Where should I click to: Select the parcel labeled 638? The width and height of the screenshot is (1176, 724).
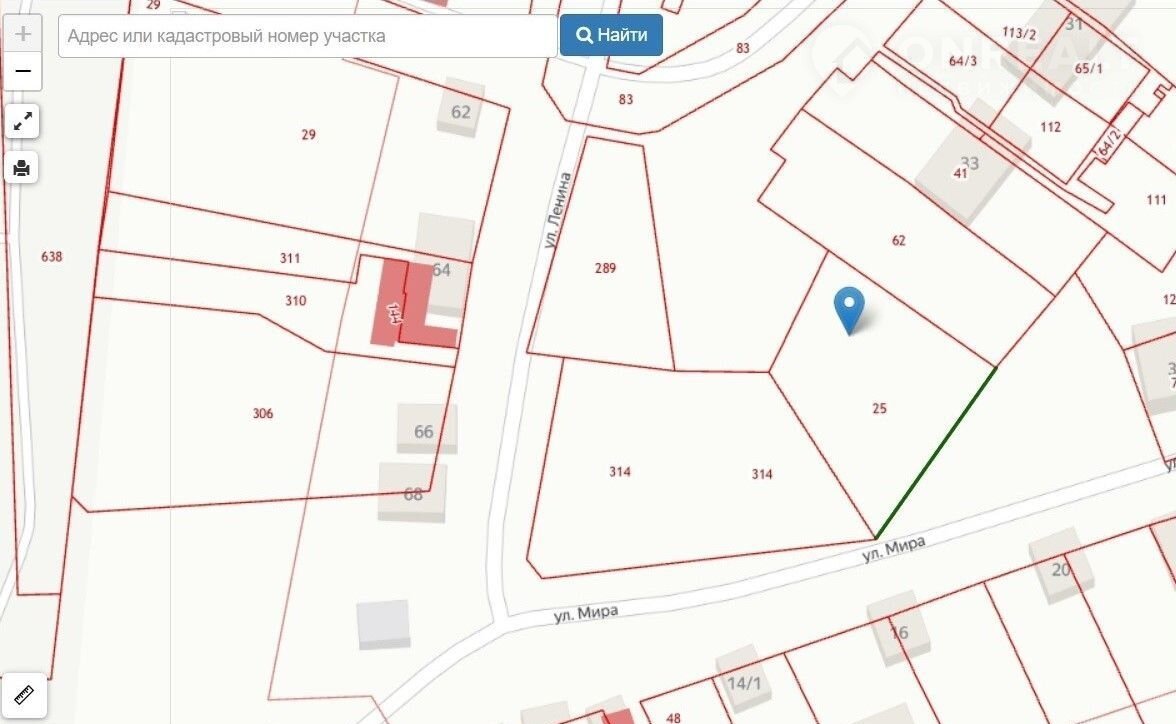pos(52,257)
